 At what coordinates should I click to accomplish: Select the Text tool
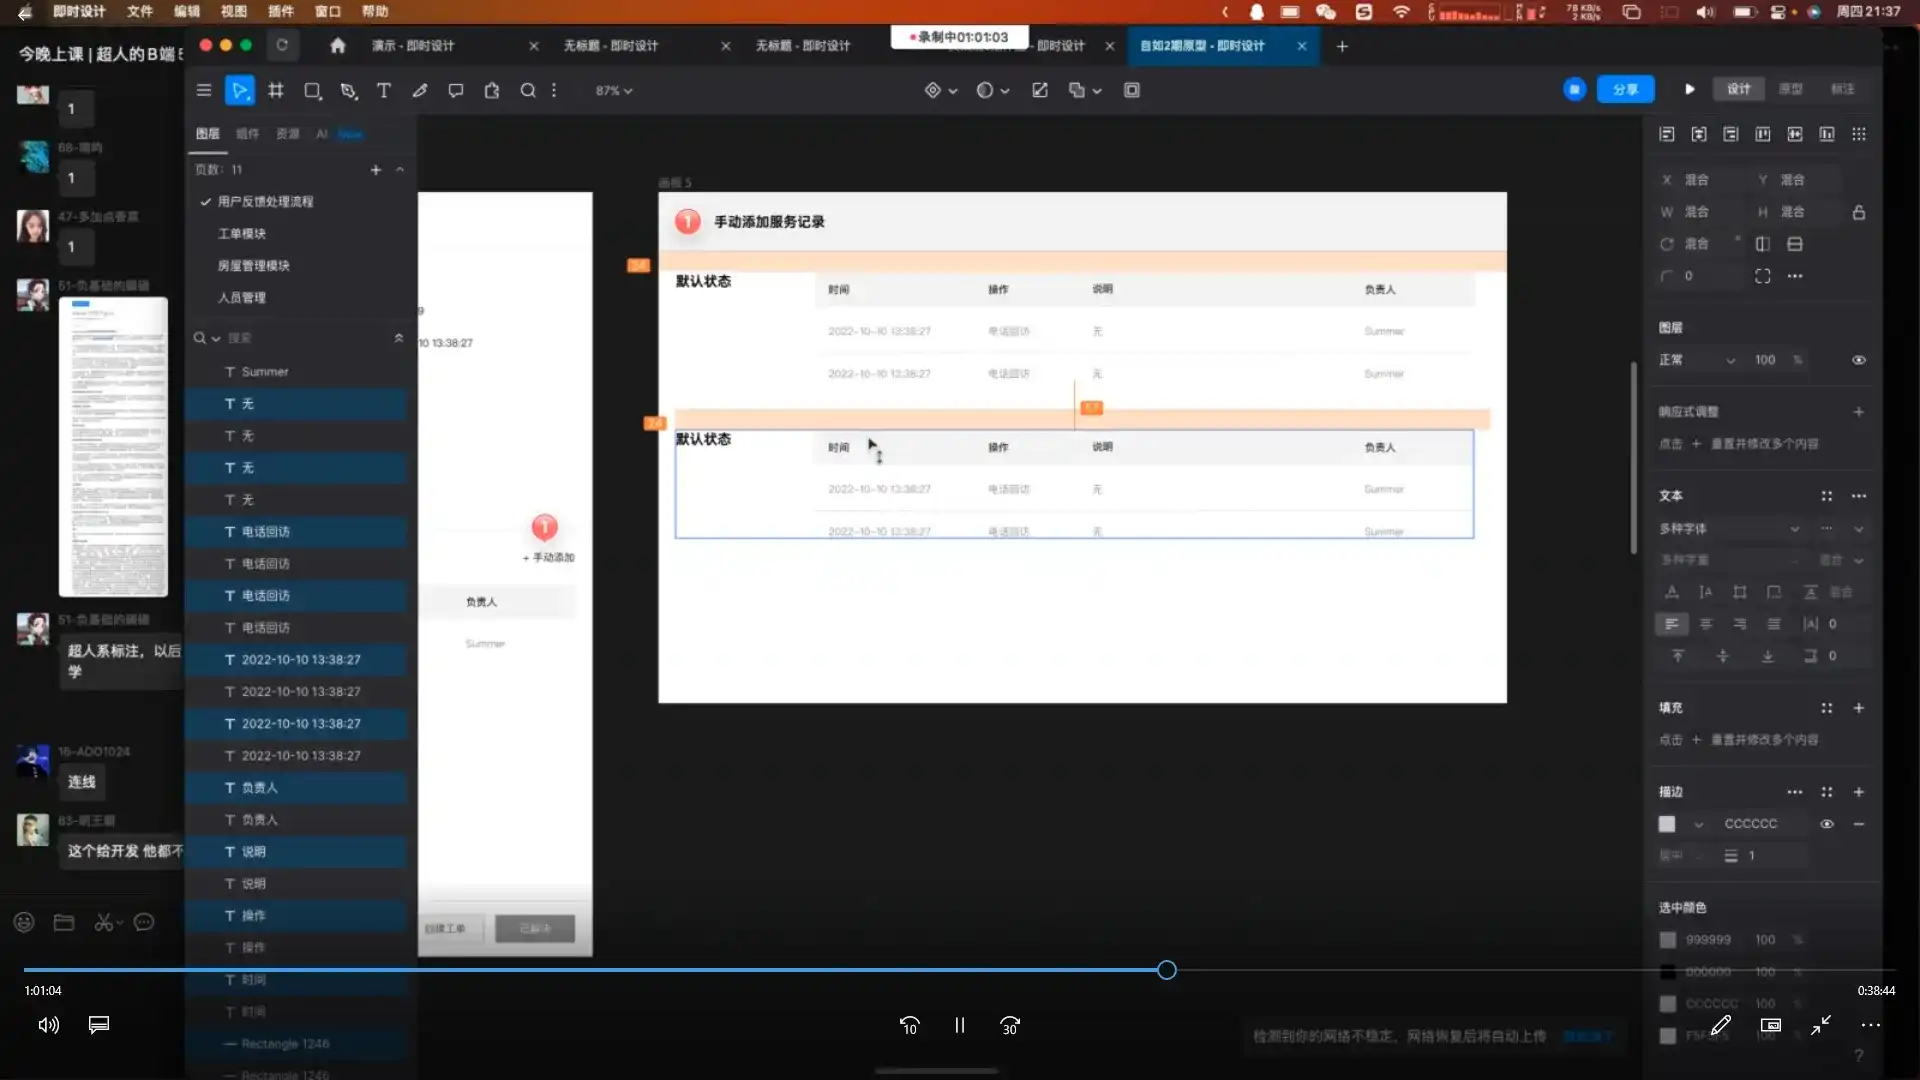[x=383, y=90]
